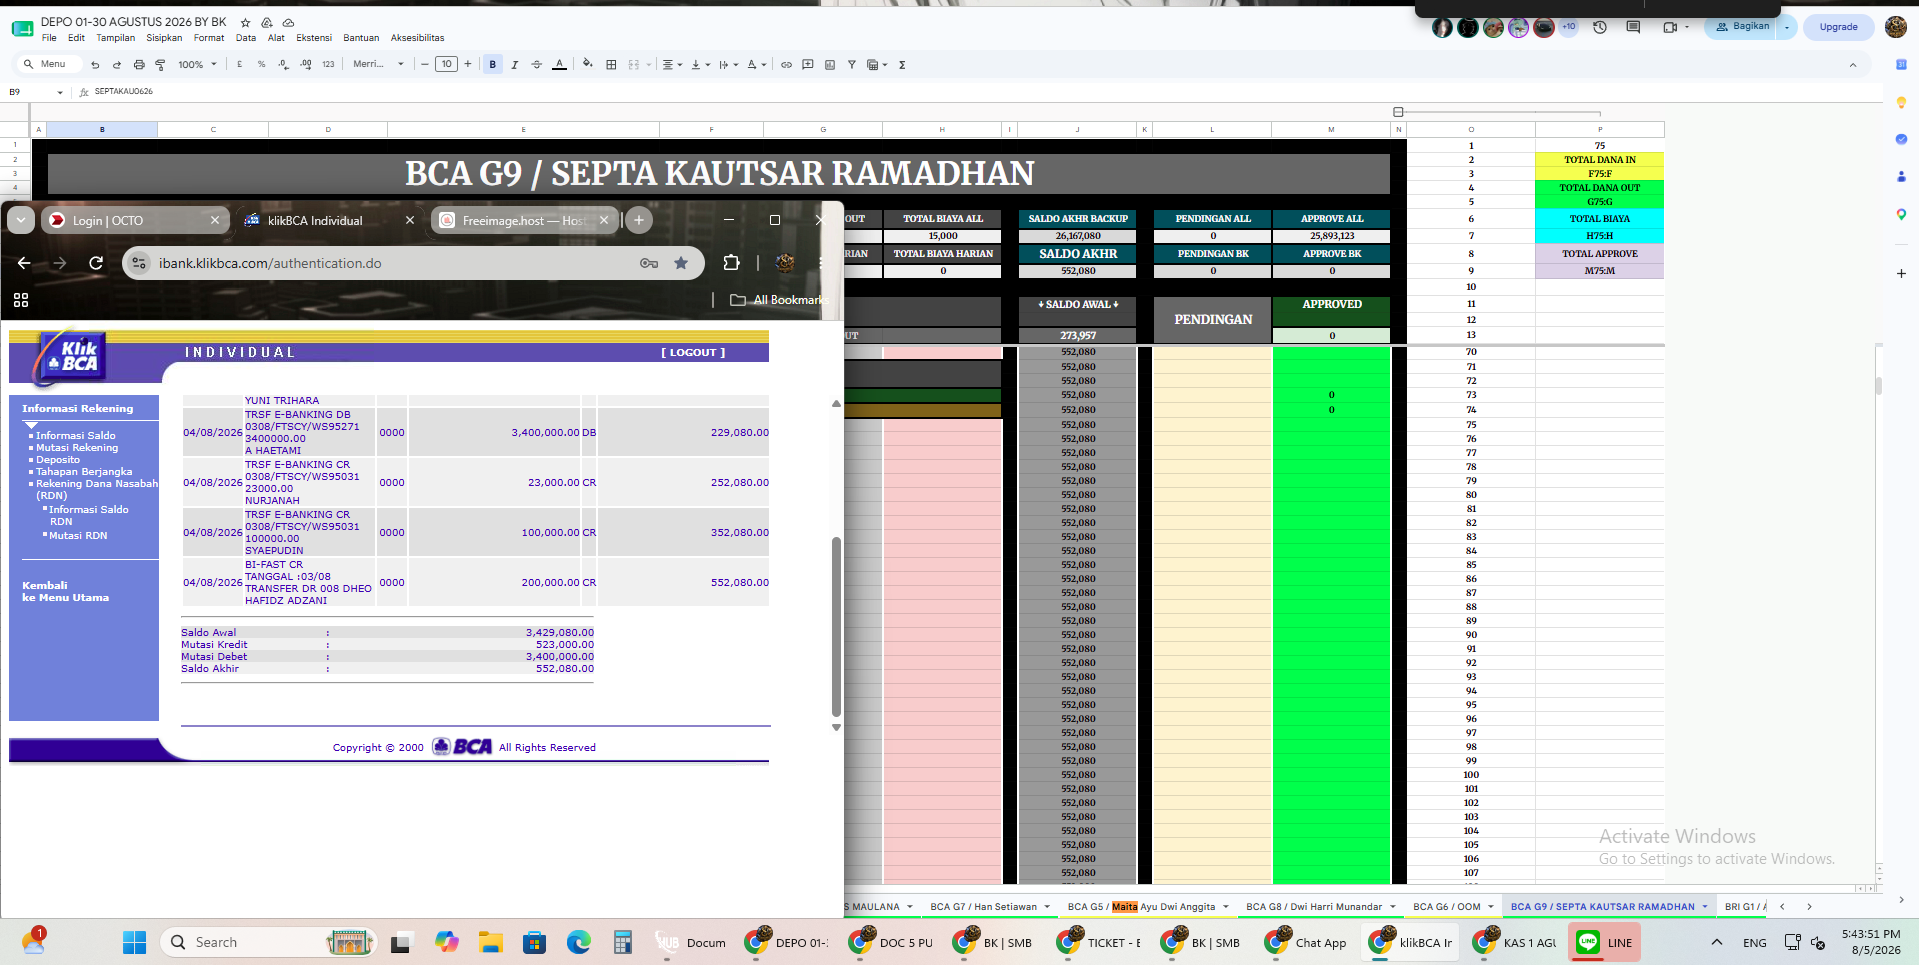
Task: Switch to the Freeimage.host tab
Action: (x=525, y=220)
